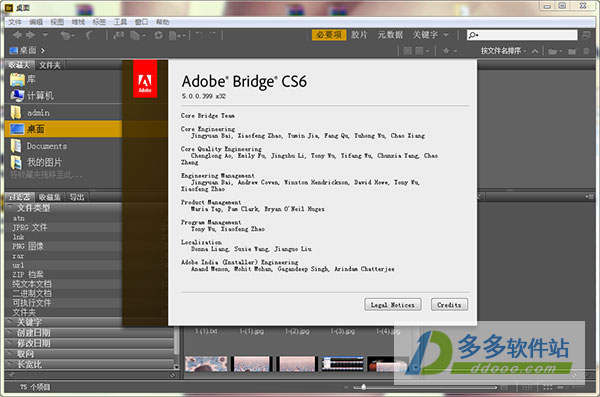600x397 pixels.
Task: Open the 窗口 menu
Action: (x=141, y=22)
